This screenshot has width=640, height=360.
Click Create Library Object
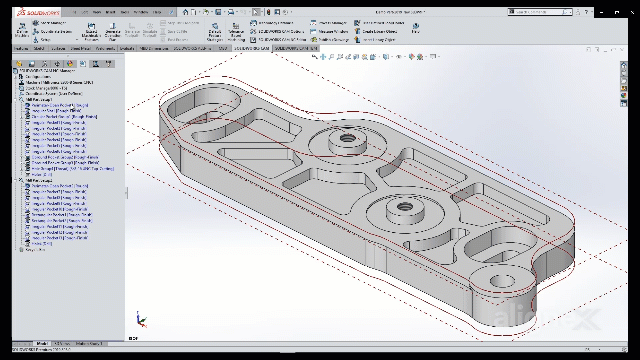pyautogui.click(x=376, y=31)
